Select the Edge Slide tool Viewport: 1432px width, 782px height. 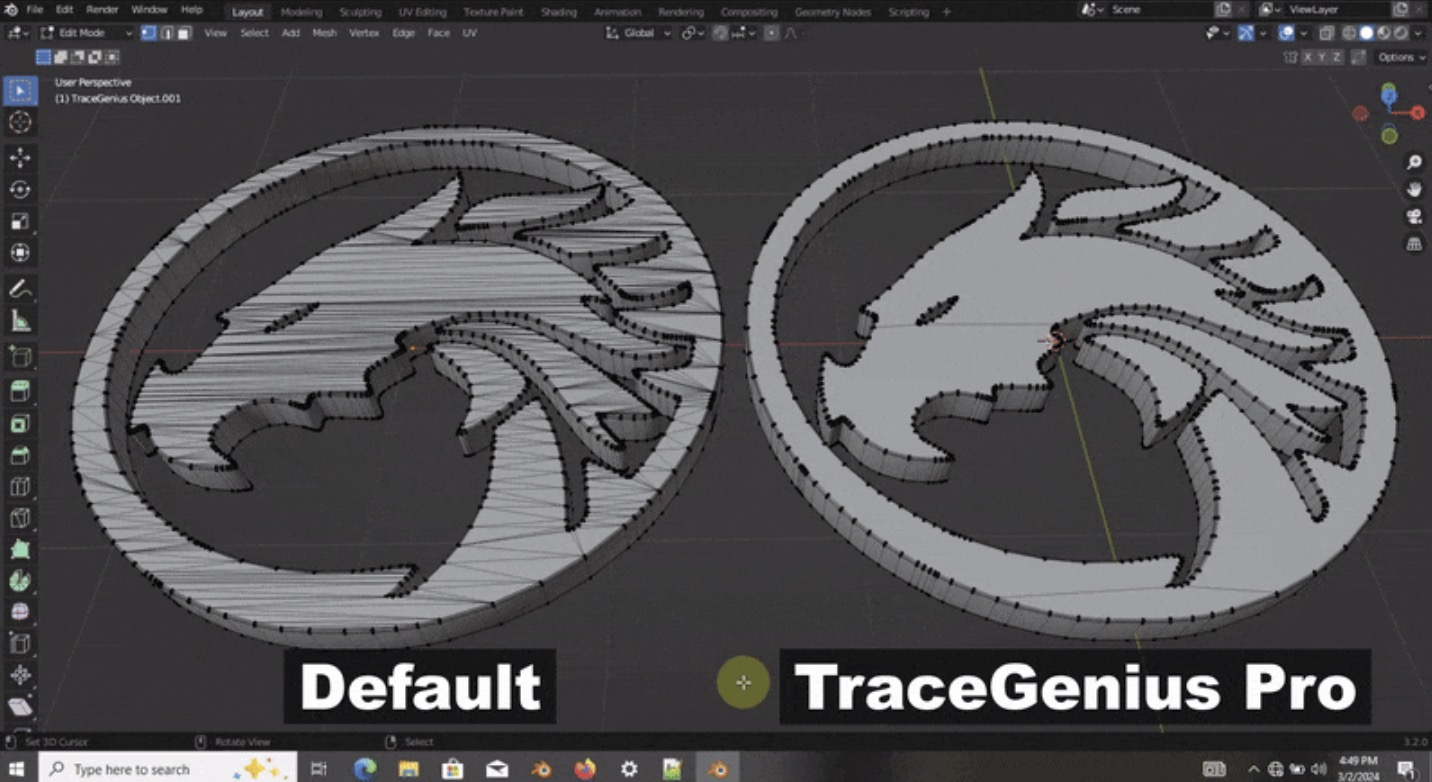pyautogui.click(x=19, y=644)
